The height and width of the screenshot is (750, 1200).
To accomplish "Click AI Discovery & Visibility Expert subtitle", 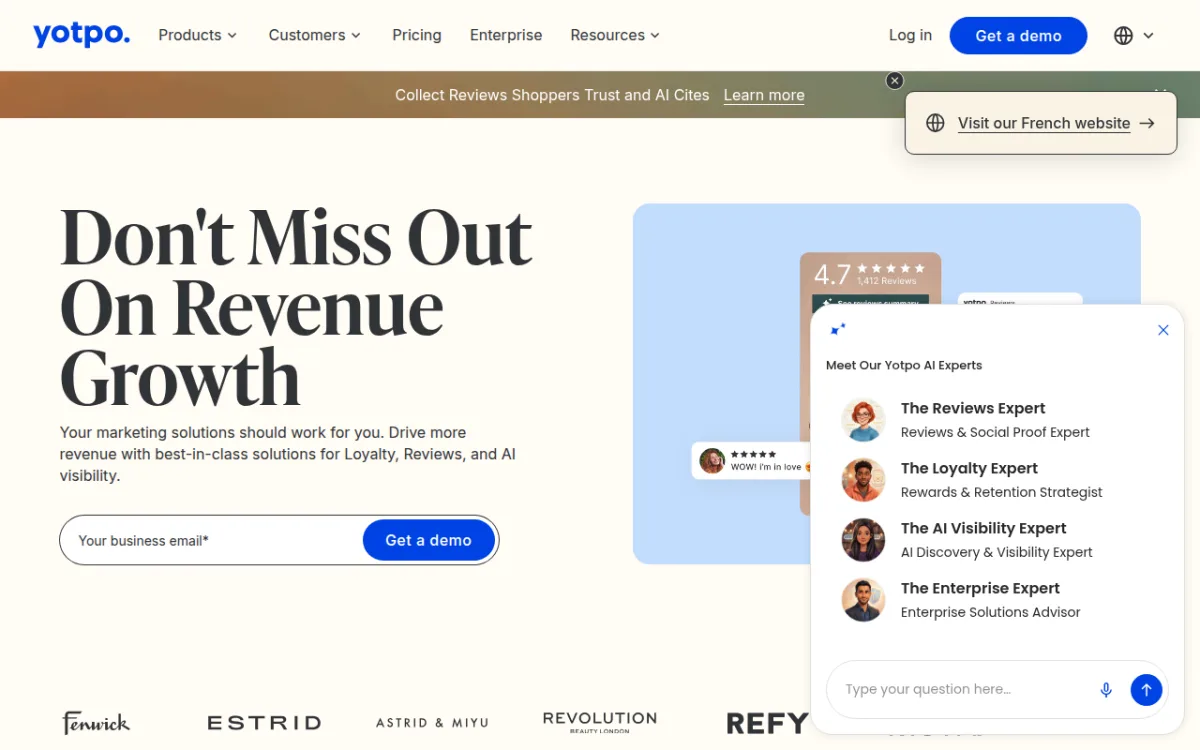I will 996,552.
